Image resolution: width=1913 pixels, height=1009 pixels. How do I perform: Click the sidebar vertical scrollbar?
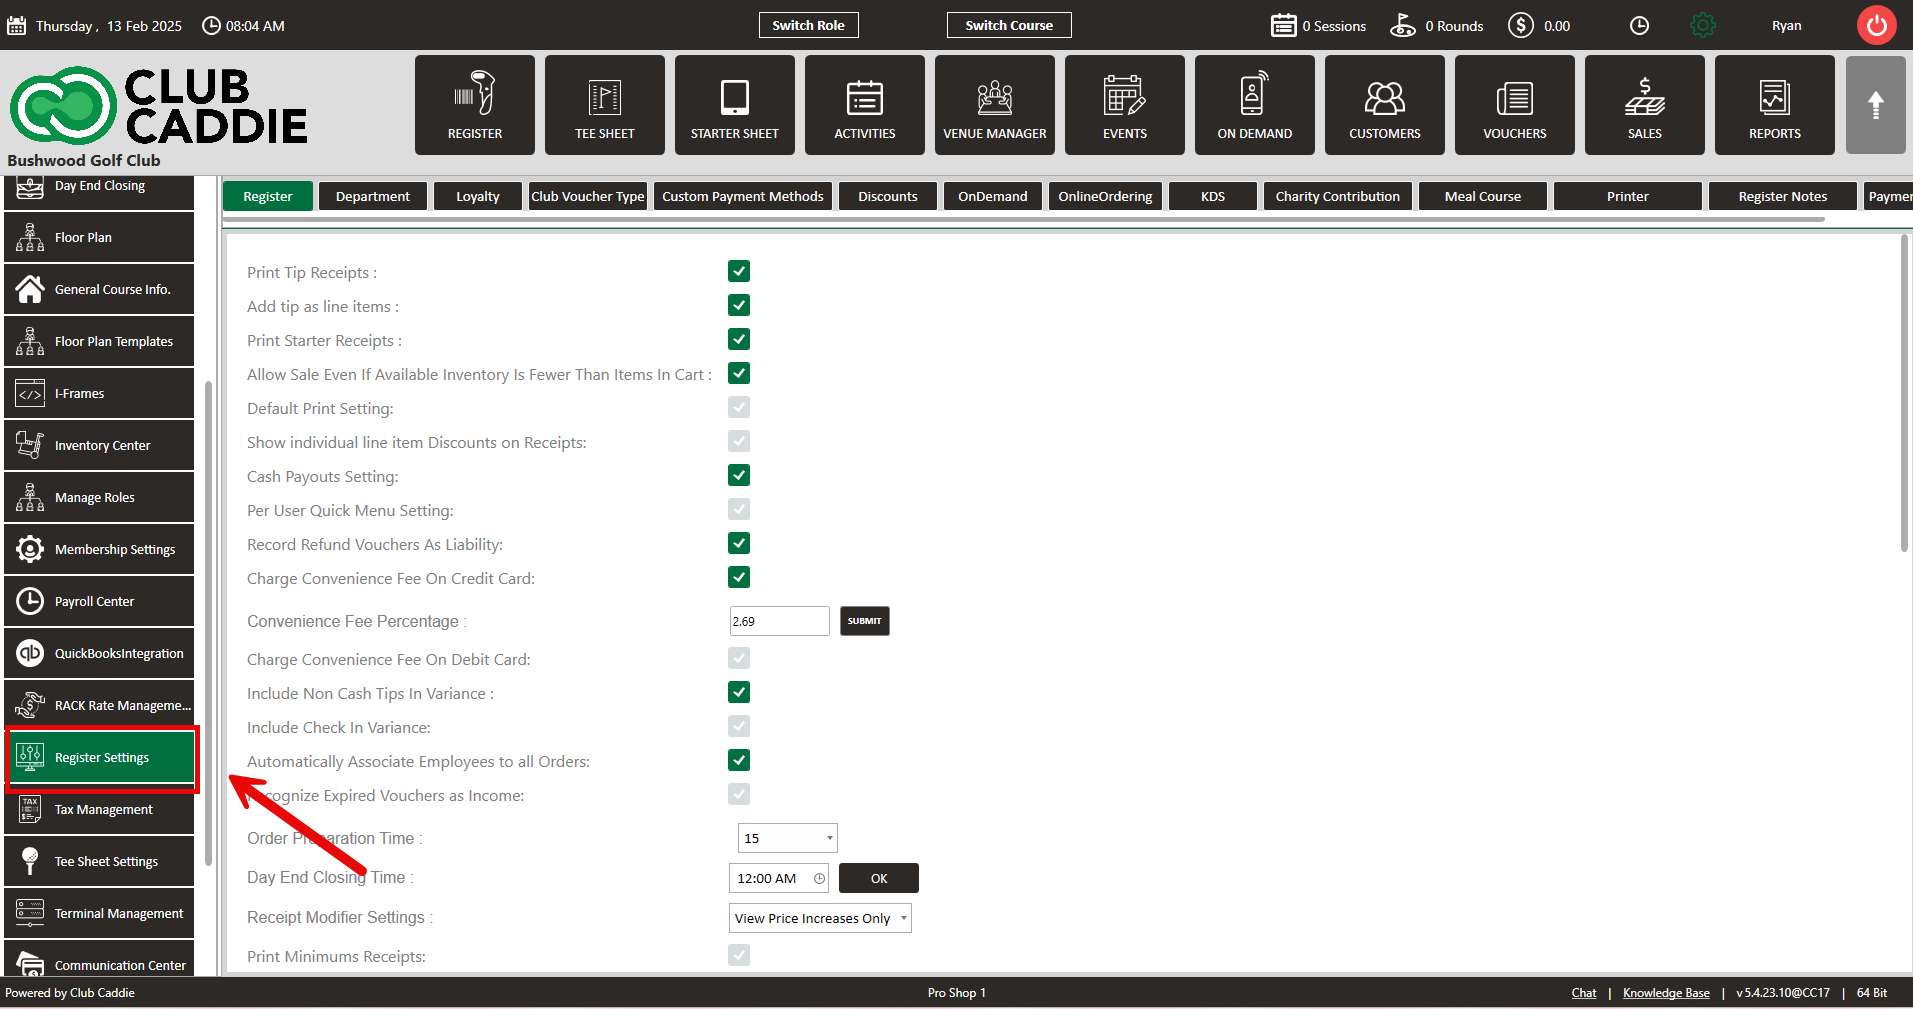(208, 623)
